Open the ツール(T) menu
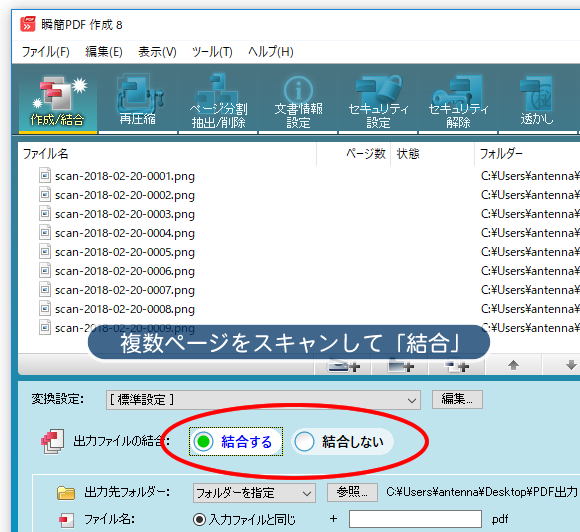This screenshot has width=580, height=532. (212, 52)
